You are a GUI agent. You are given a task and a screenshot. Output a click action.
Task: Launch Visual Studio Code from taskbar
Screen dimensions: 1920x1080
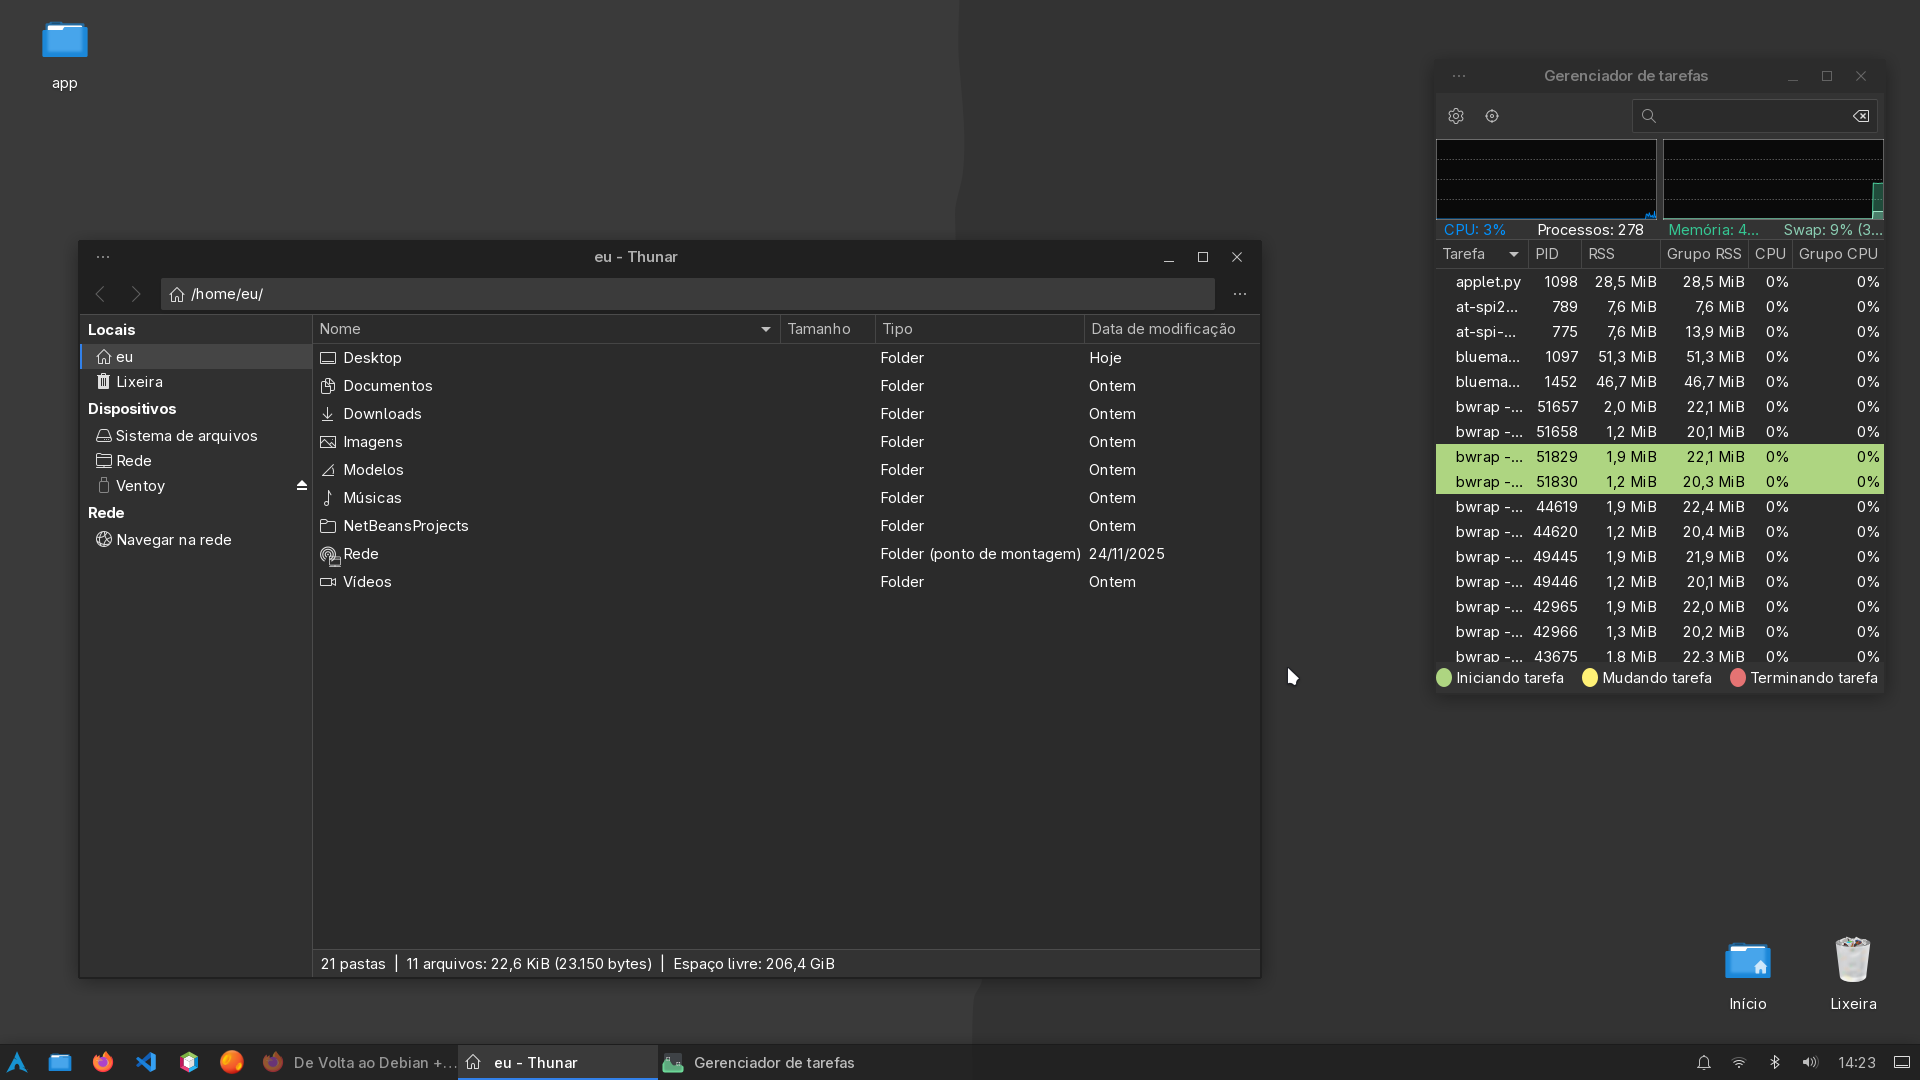click(146, 1062)
